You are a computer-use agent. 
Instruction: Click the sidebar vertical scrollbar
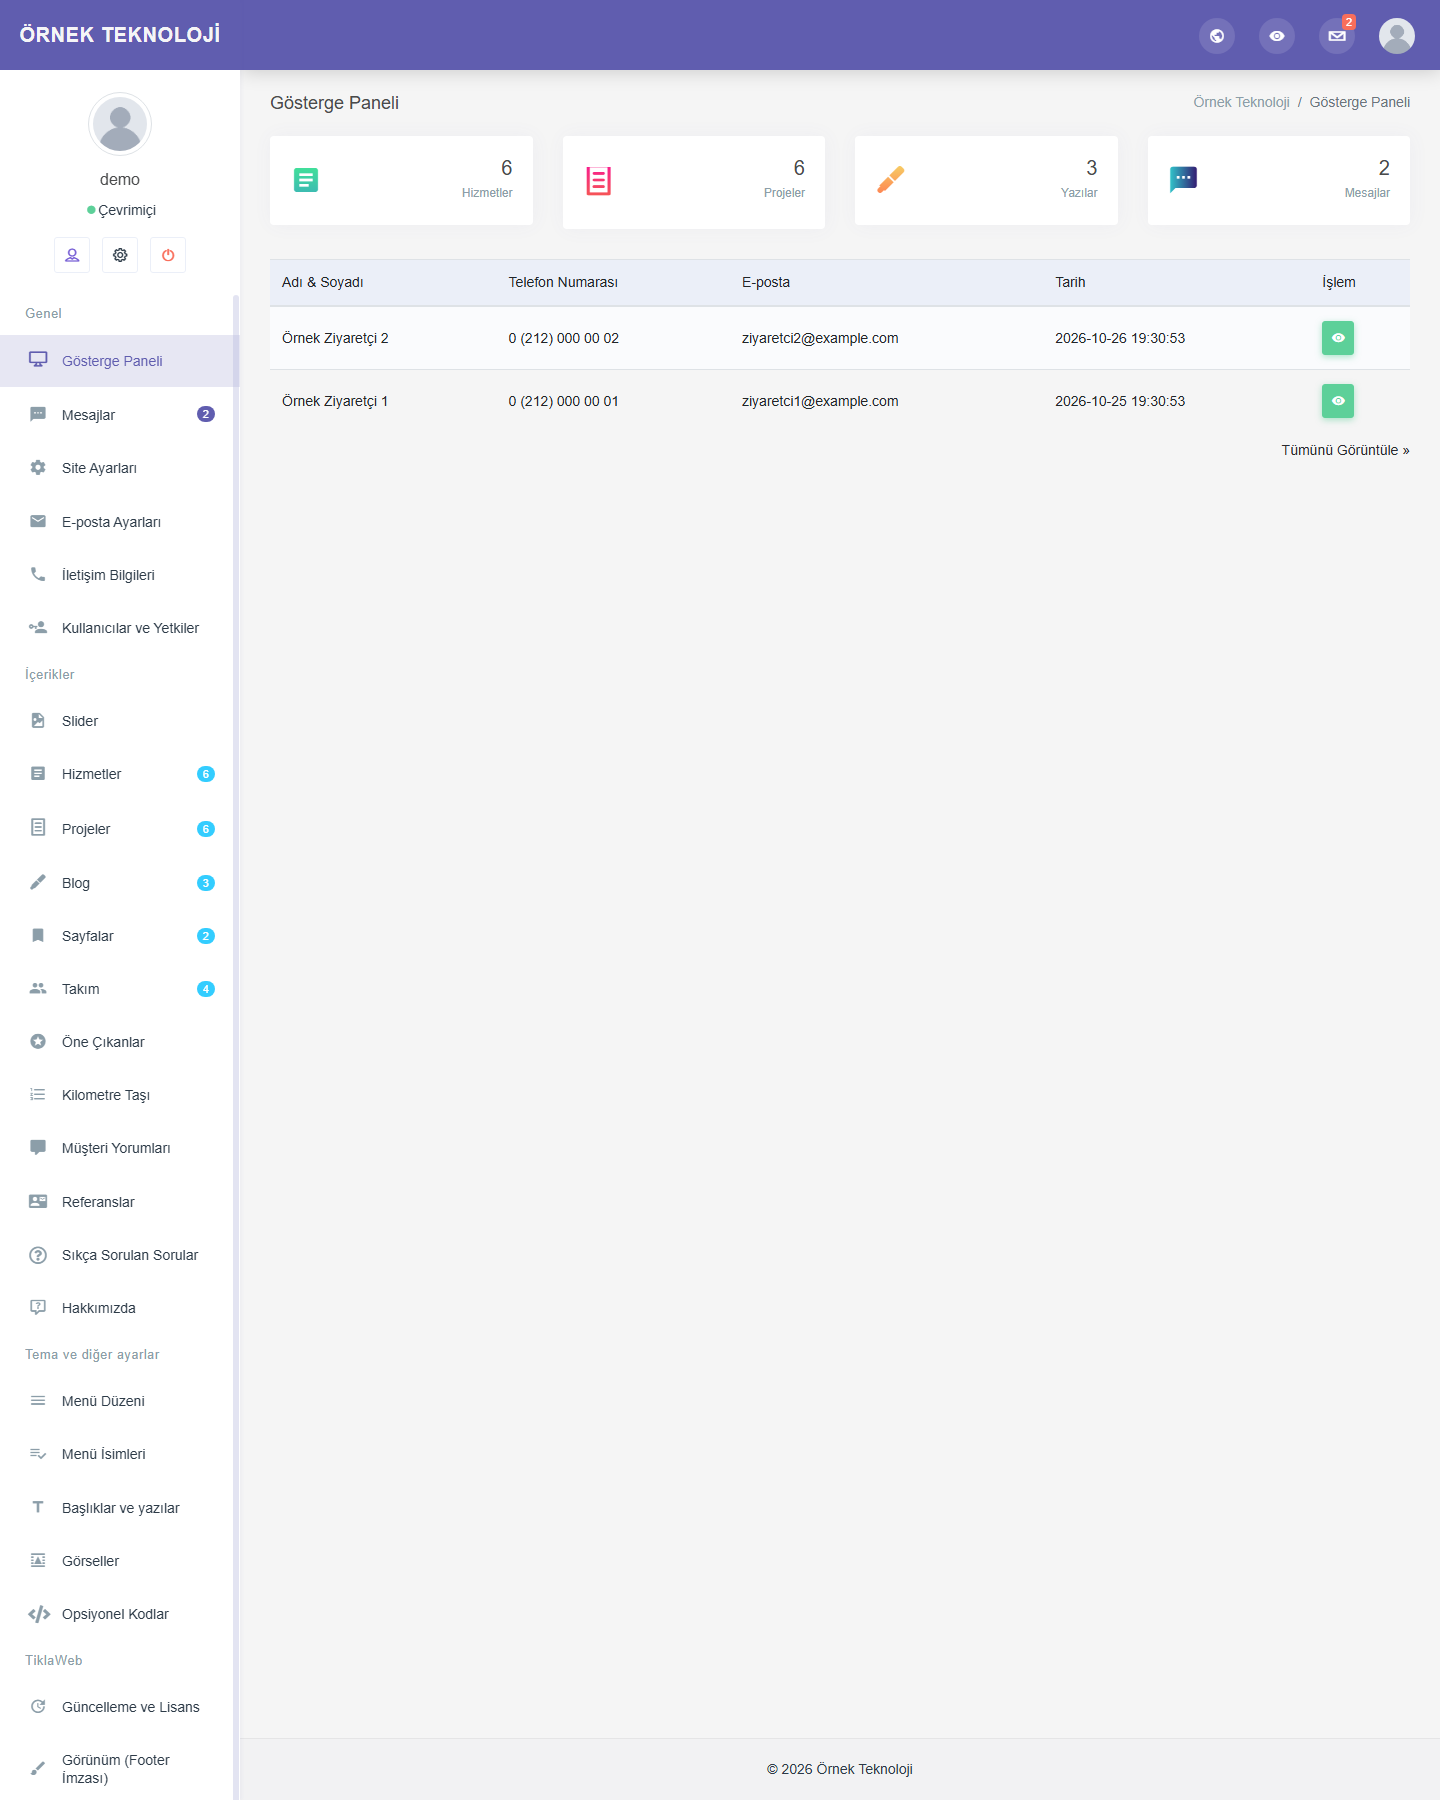[236, 1047]
